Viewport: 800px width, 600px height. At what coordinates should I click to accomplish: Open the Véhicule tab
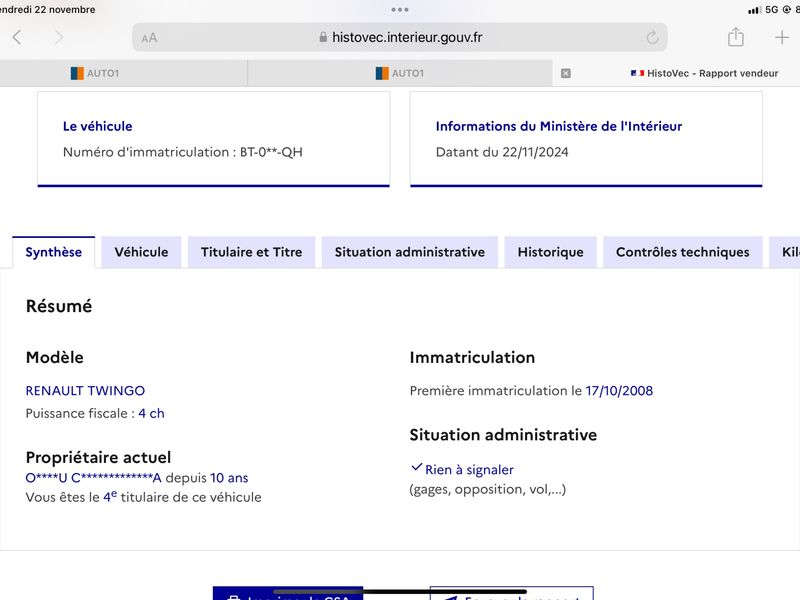(141, 252)
